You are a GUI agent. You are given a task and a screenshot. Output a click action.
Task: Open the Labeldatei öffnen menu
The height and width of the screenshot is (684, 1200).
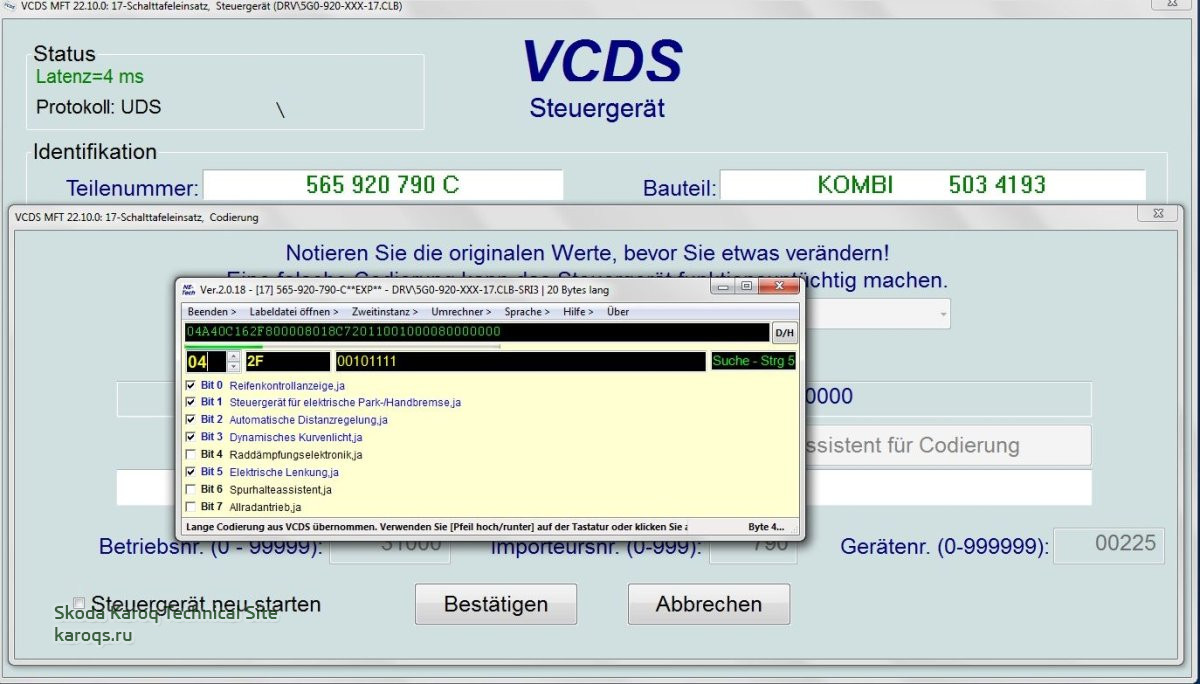click(x=294, y=312)
